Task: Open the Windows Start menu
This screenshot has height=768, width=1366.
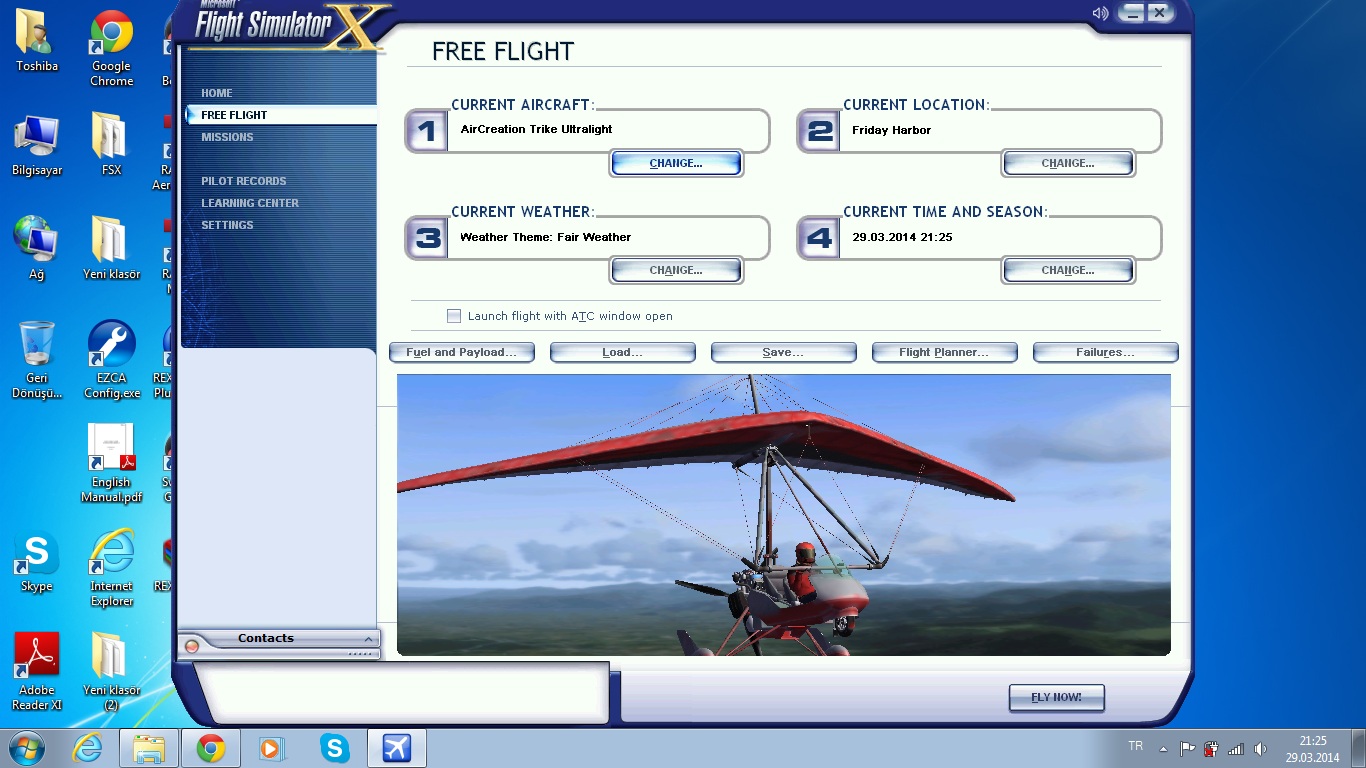Action: point(26,748)
